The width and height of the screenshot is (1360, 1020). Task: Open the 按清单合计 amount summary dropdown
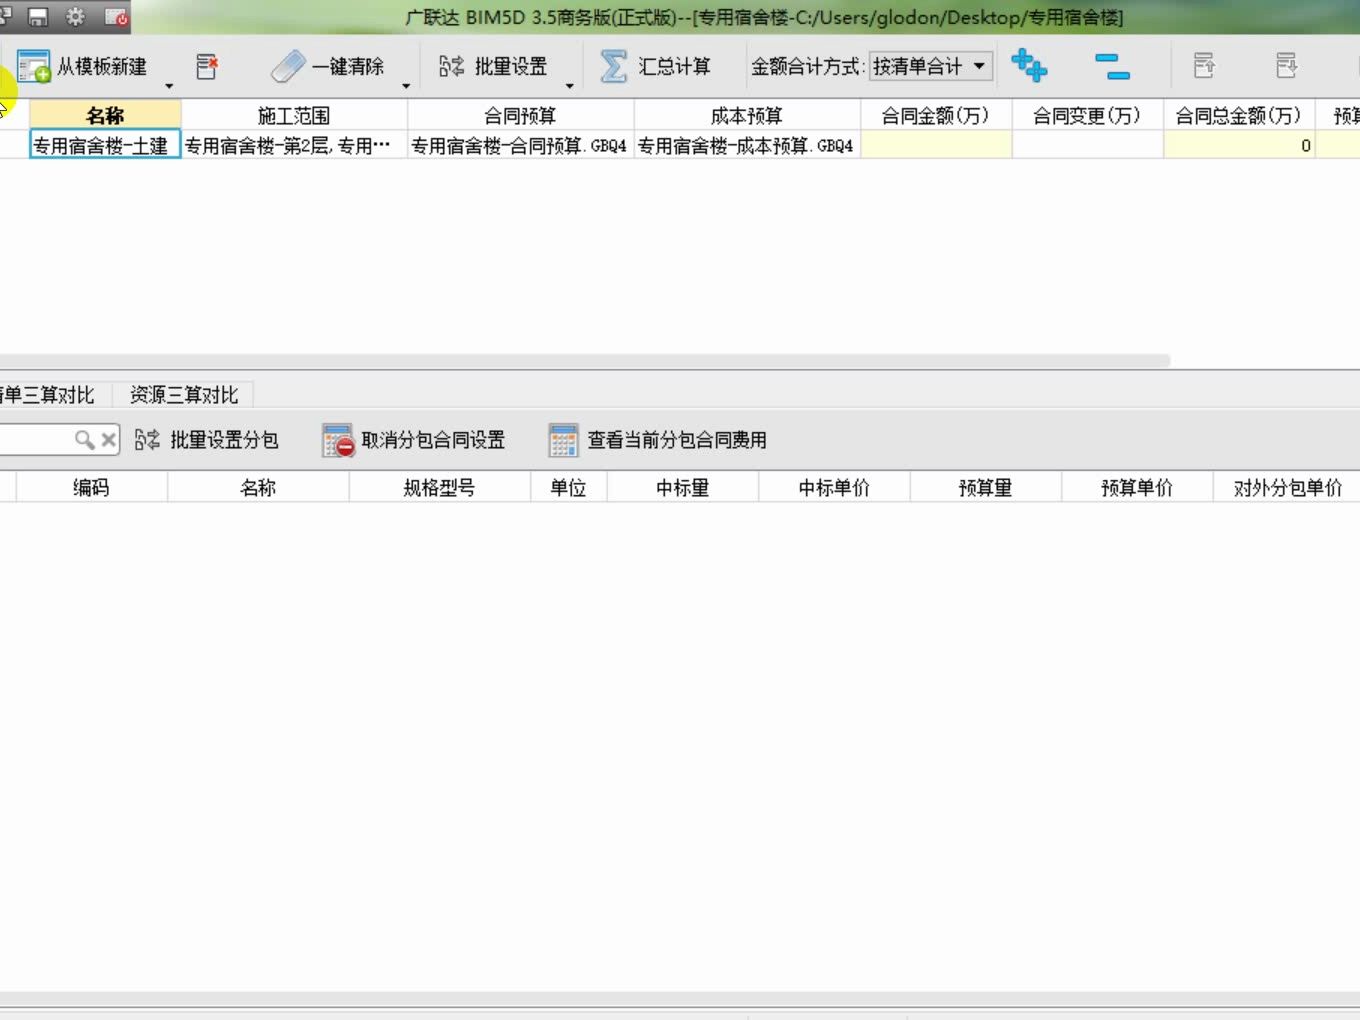click(x=930, y=67)
